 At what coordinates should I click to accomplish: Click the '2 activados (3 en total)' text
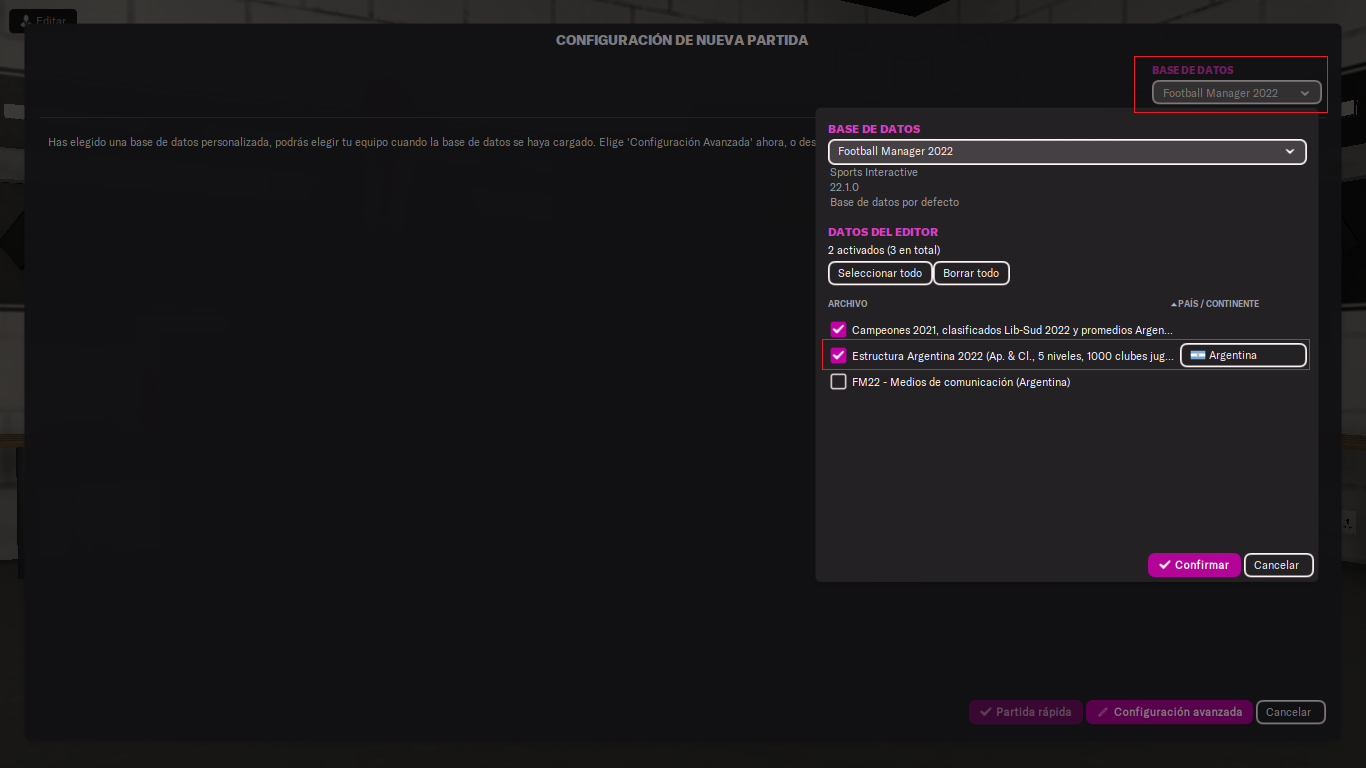pos(884,250)
